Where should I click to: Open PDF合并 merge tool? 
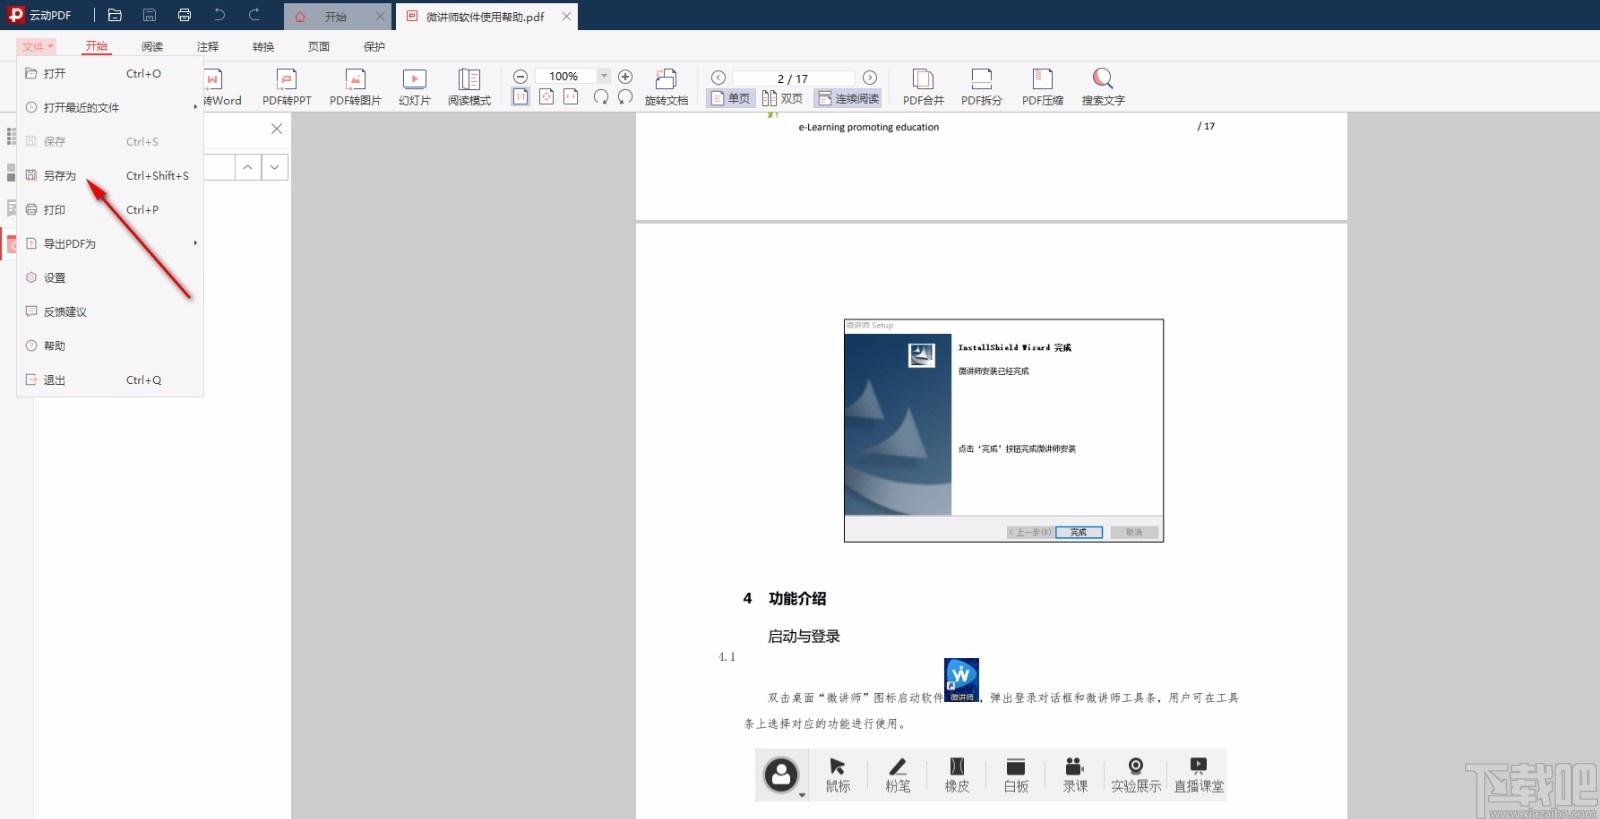point(923,87)
